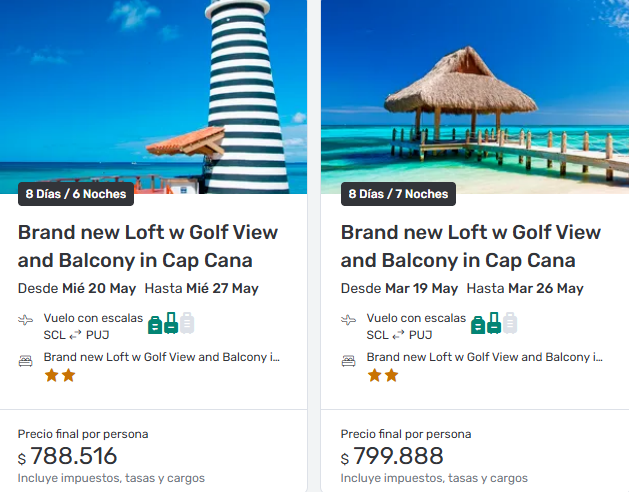The height and width of the screenshot is (492, 629).
Task: Open the package title starting Mié 20 May
Action: [135, 246]
